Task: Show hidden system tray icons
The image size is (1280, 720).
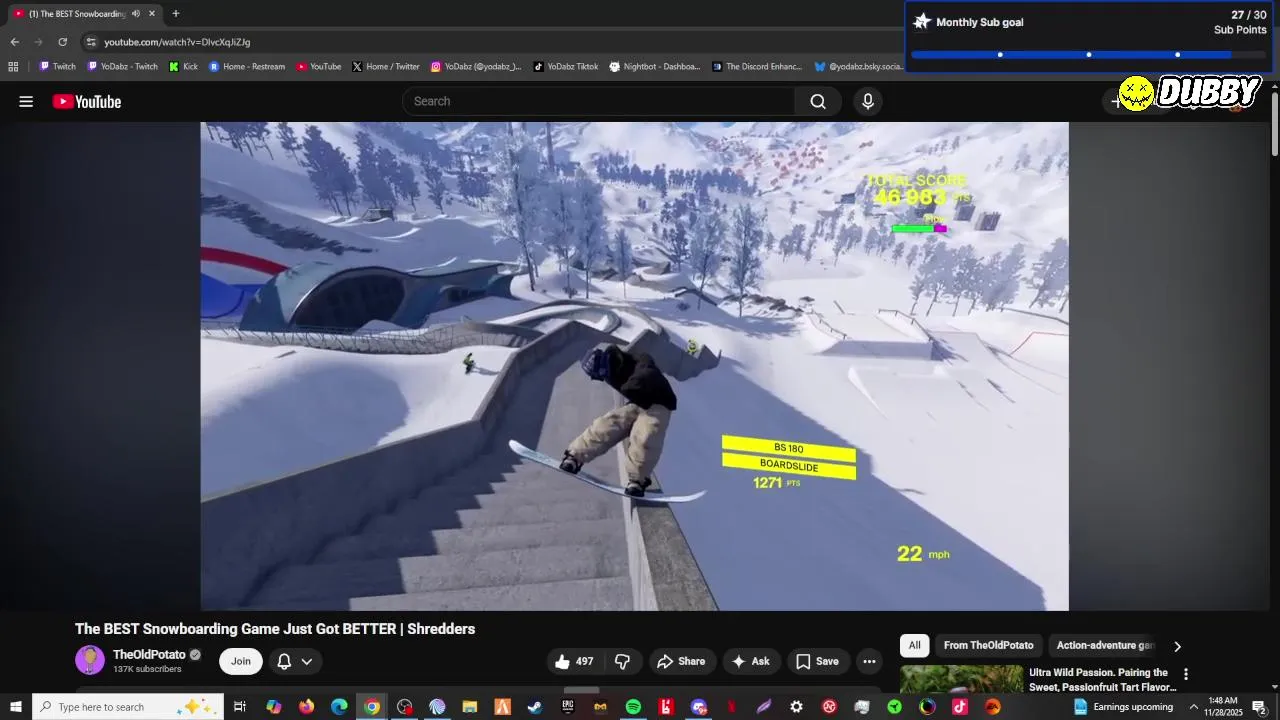Action: coord(1193,707)
